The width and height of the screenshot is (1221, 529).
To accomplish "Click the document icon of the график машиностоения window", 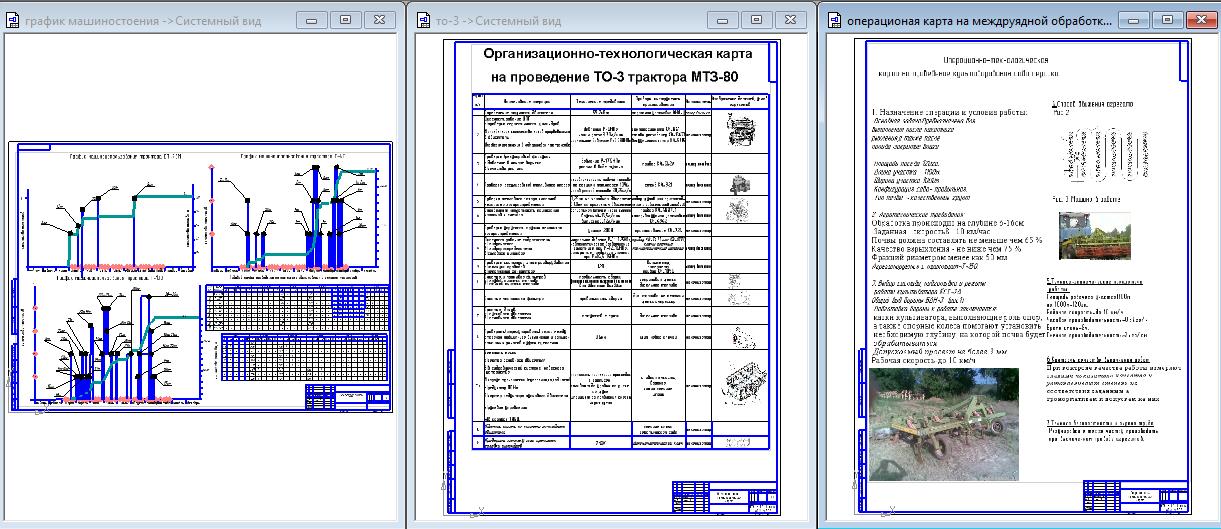I will (12, 19).
